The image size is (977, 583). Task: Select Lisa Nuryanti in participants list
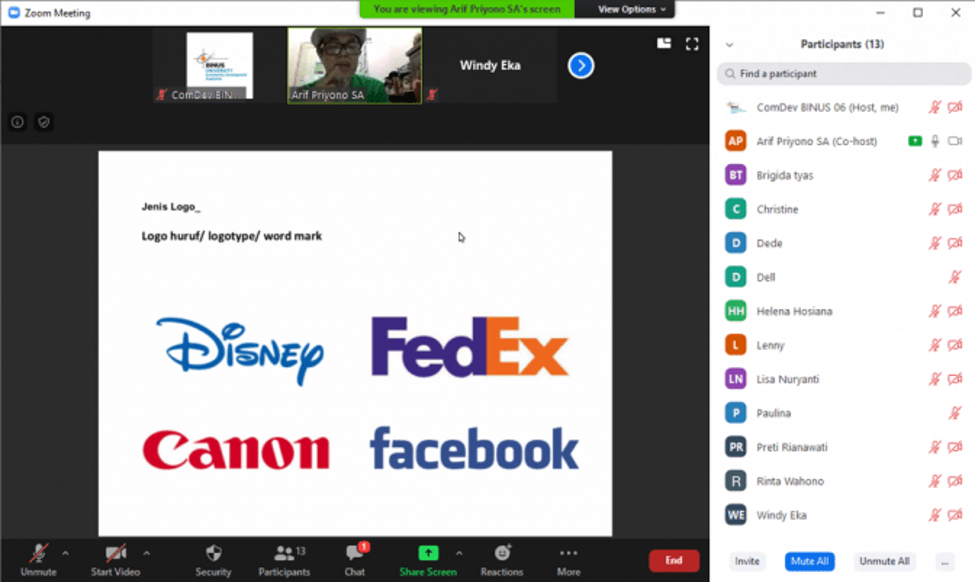844,379
